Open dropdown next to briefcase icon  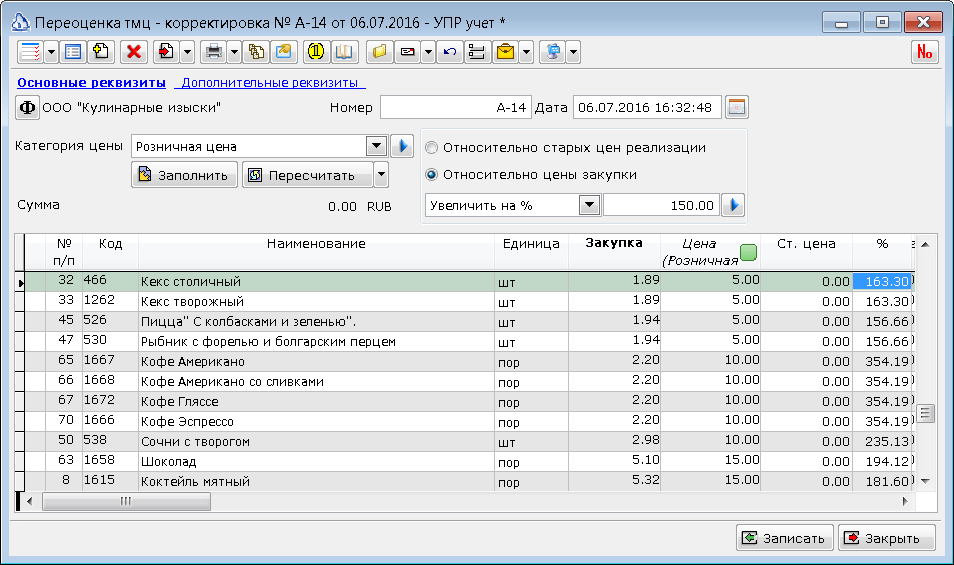click(x=527, y=52)
